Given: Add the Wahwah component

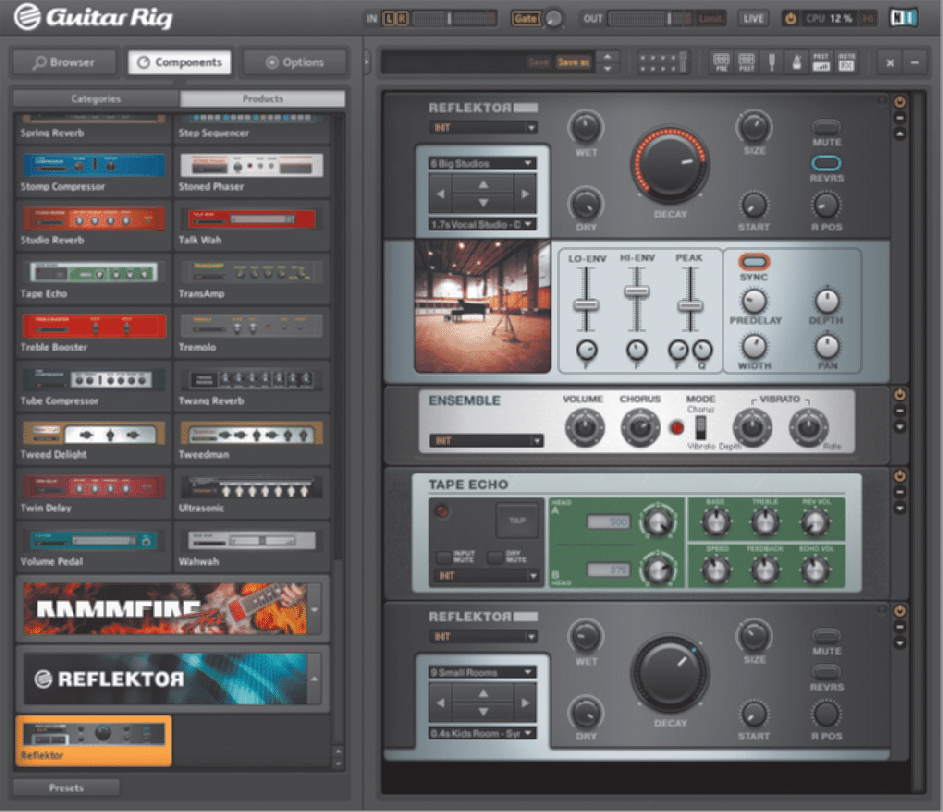Looking at the screenshot, I should (251, 546).
